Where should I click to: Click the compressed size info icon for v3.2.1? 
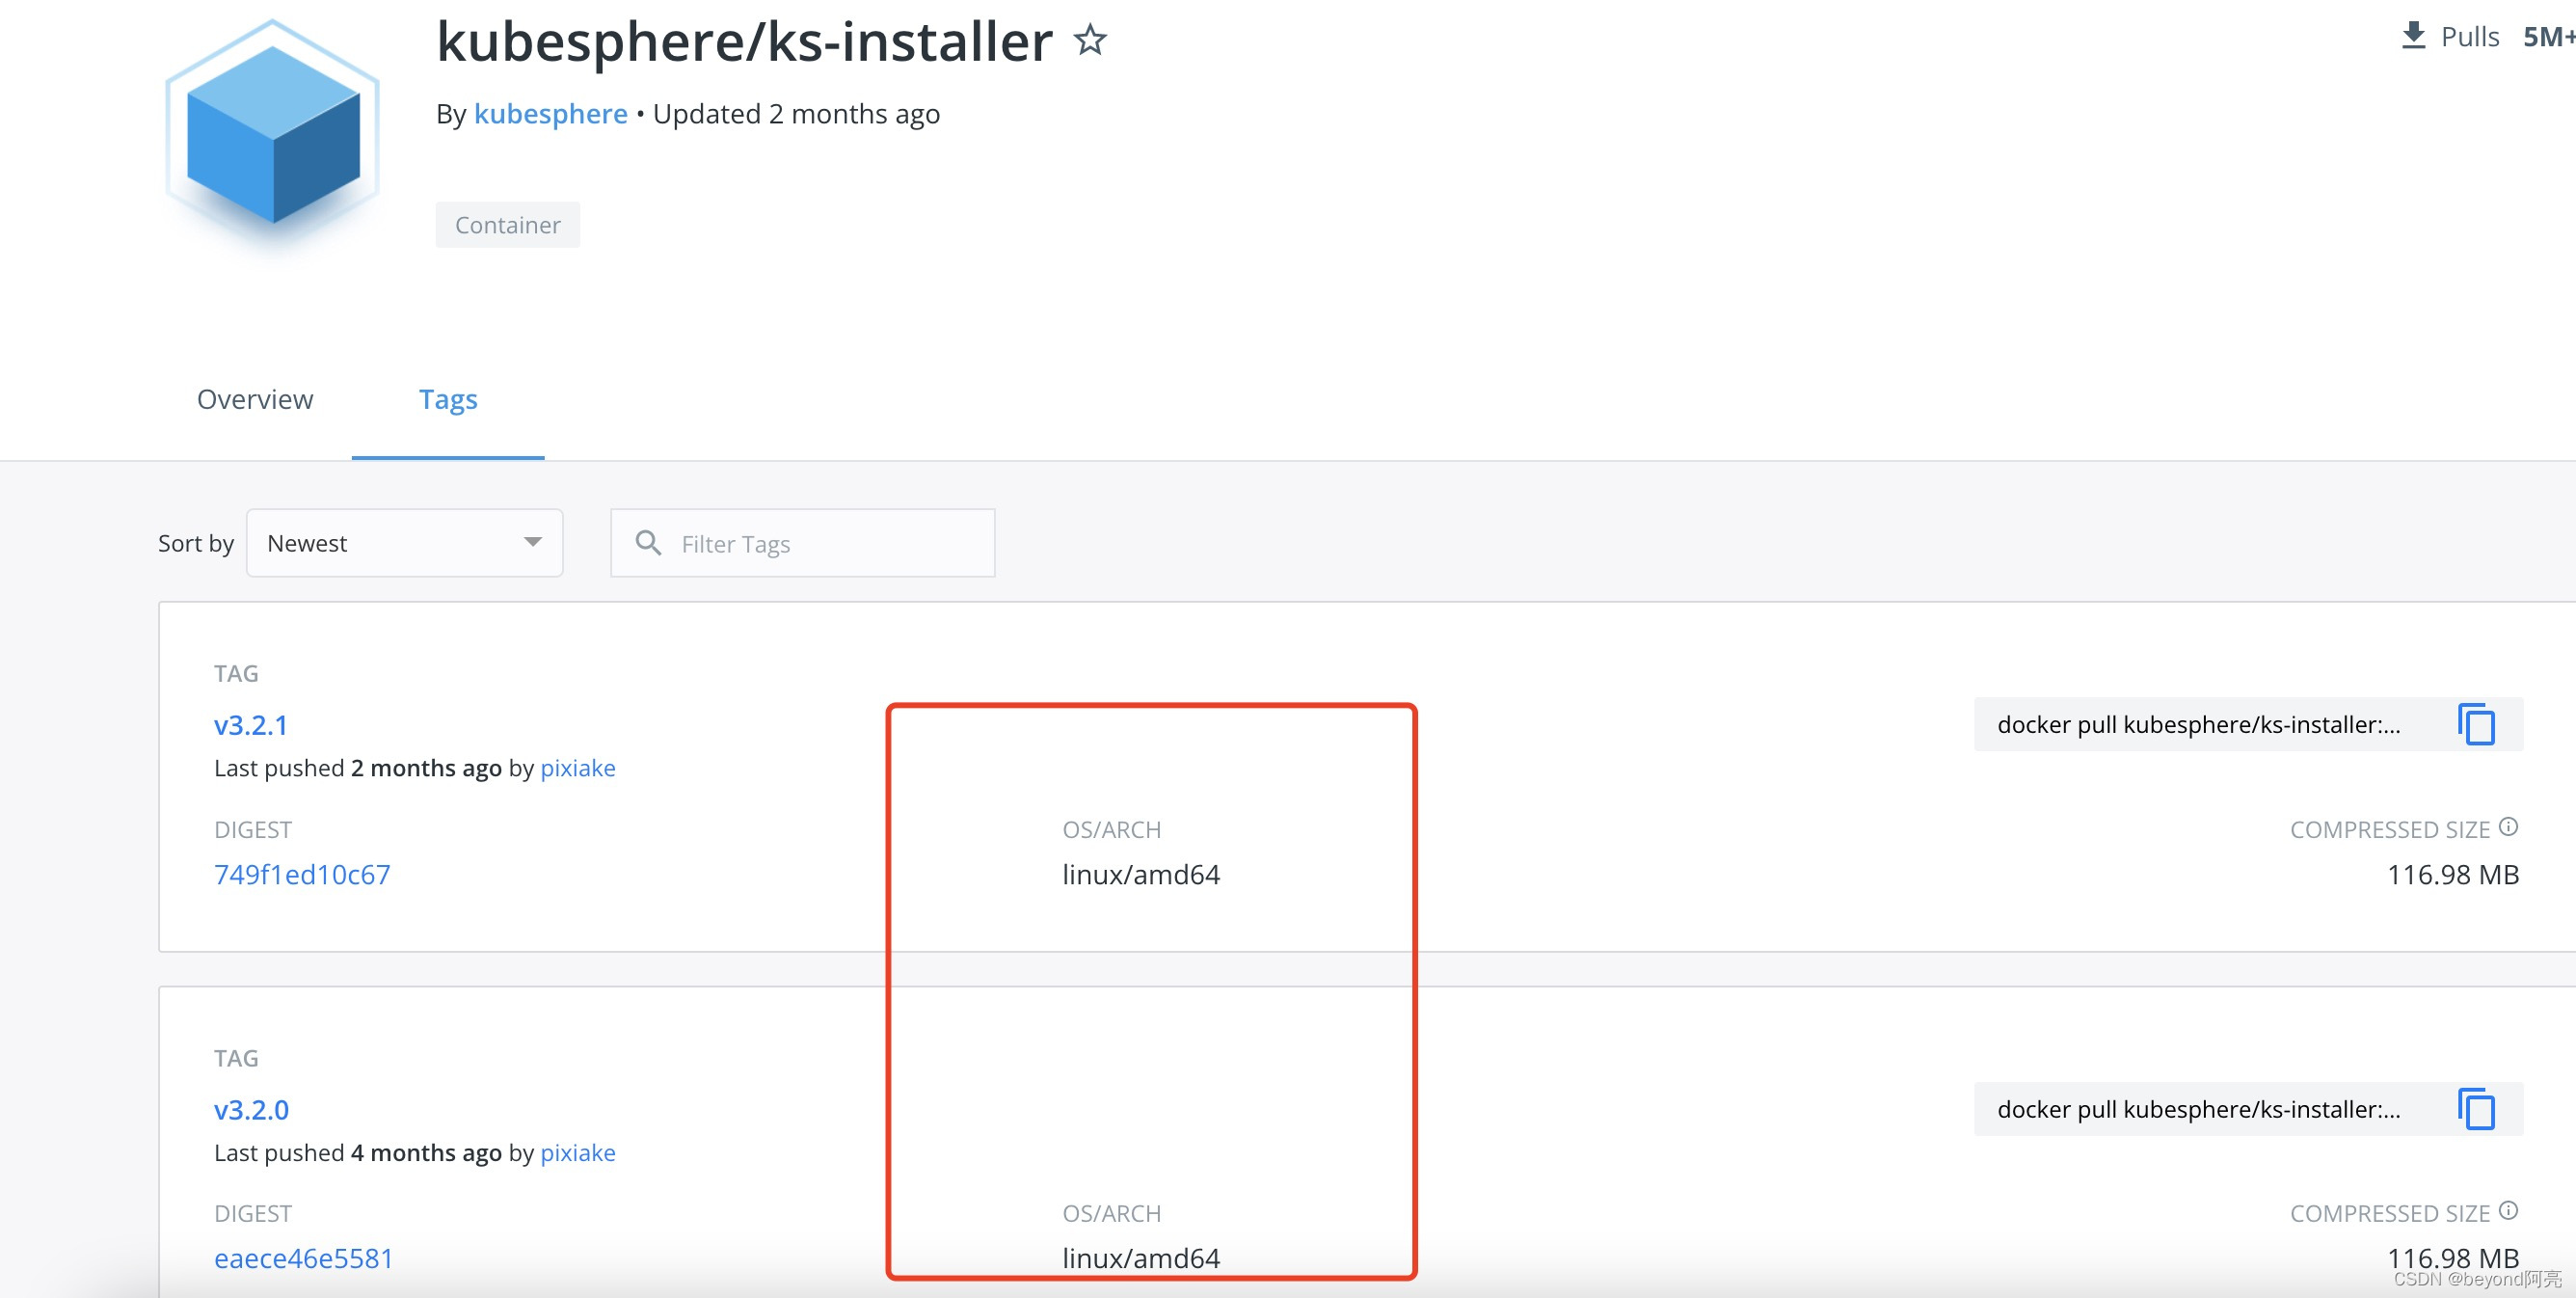2508,827
